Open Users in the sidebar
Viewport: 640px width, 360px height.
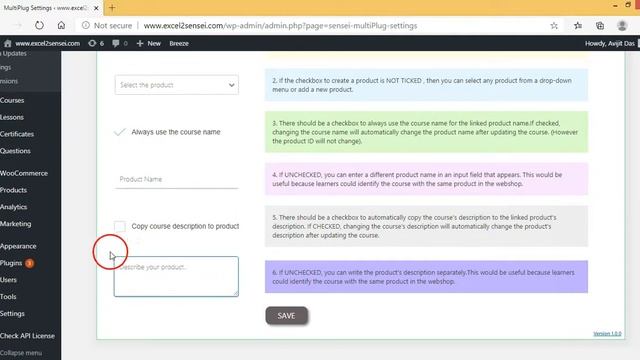tap(8, 280)
